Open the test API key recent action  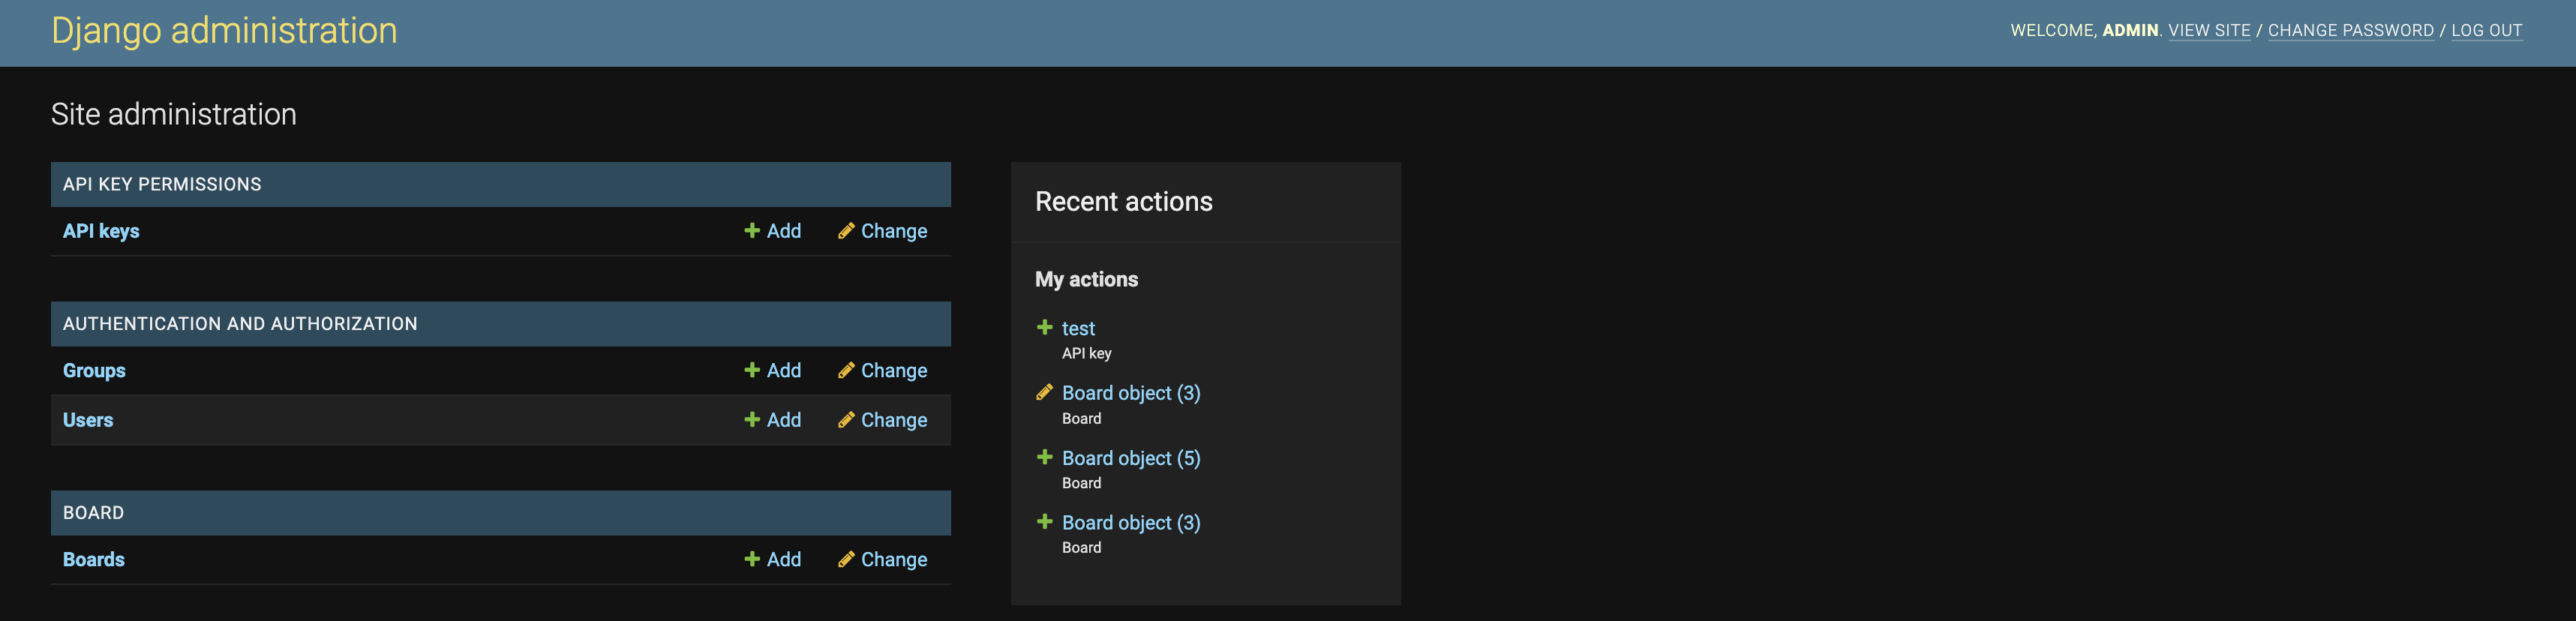(1078, 328)
